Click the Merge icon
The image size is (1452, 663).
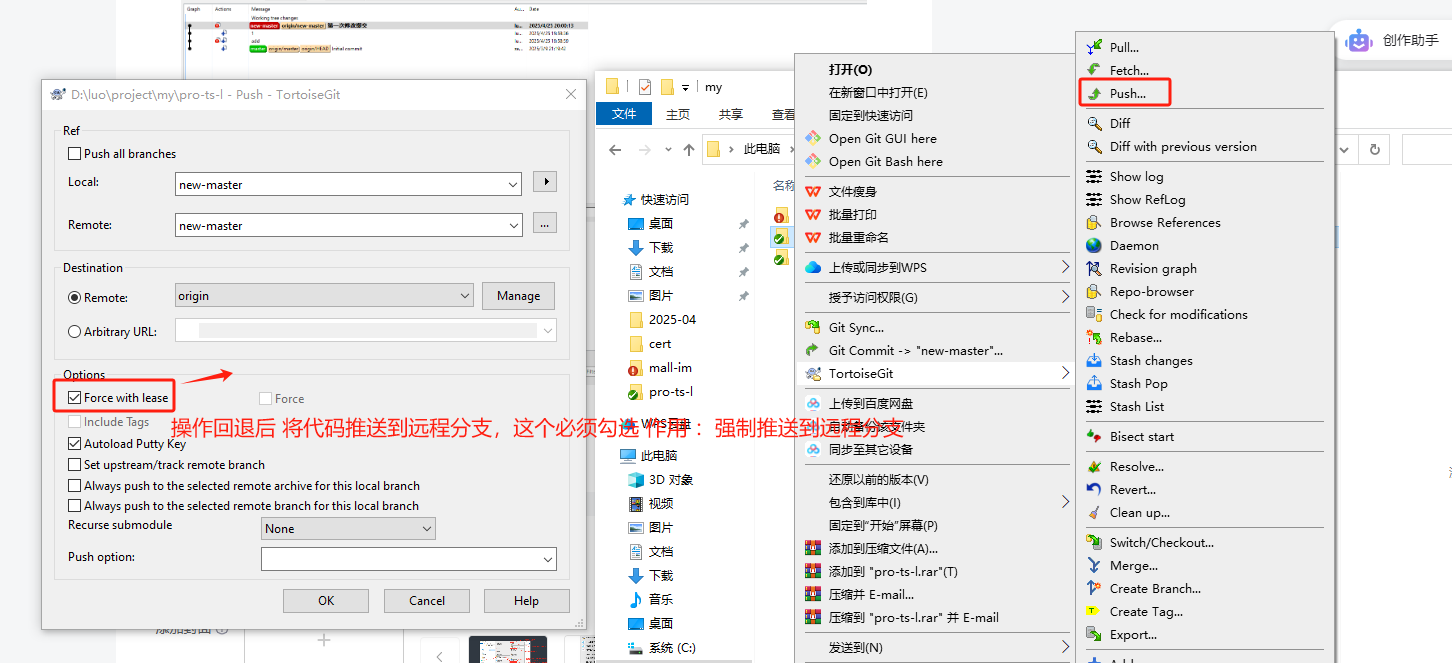(1094, 565)
